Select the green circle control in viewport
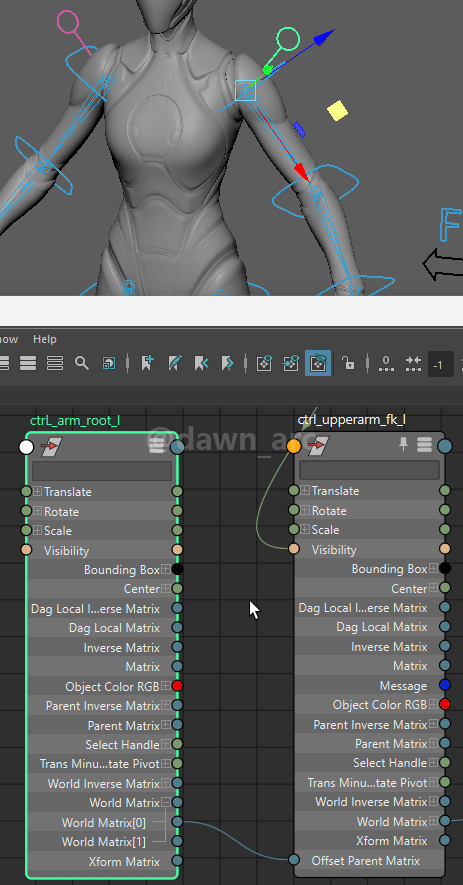 [287, 39]
